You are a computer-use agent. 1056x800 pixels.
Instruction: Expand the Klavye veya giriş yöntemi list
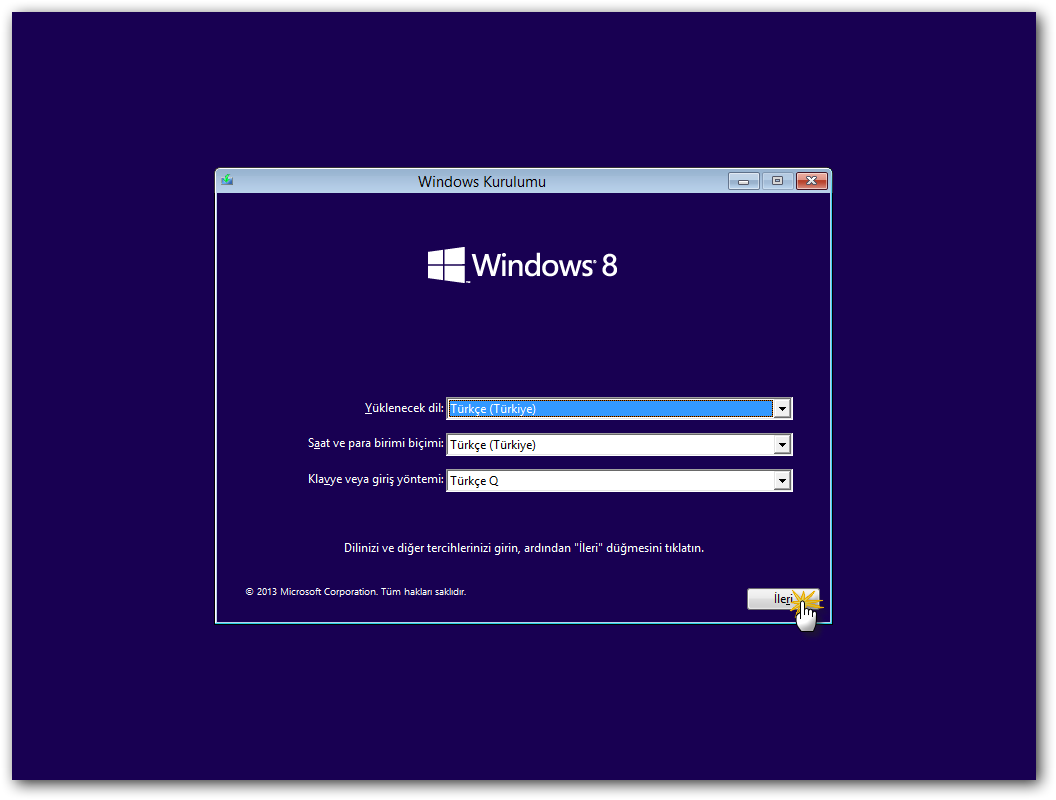point(783,480)
